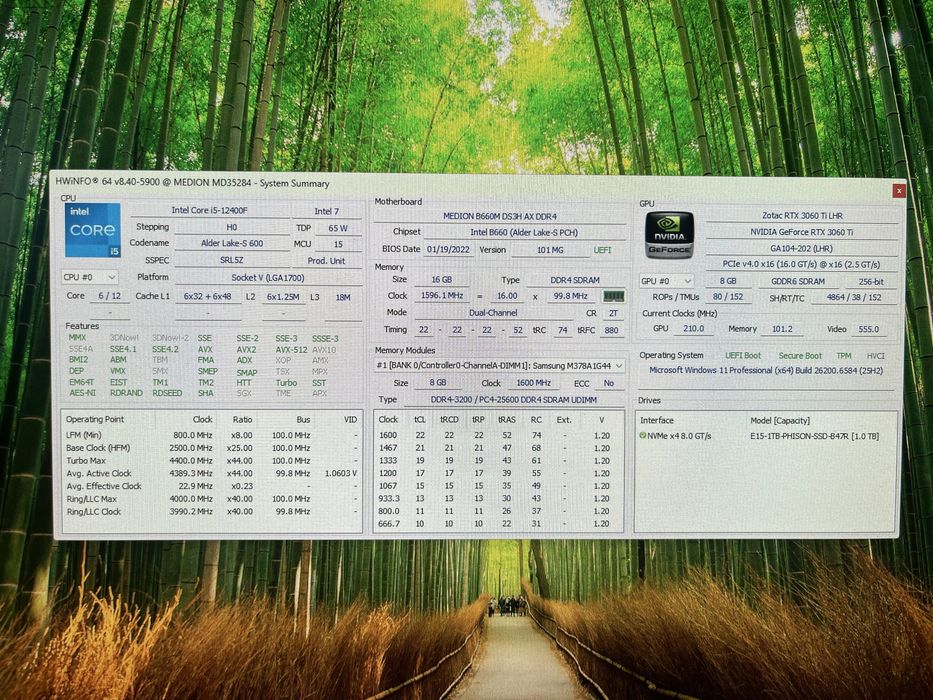Screen dimensions: 933x700
Task: Click the GPU clock value 210.0
Action: [693, 328]
